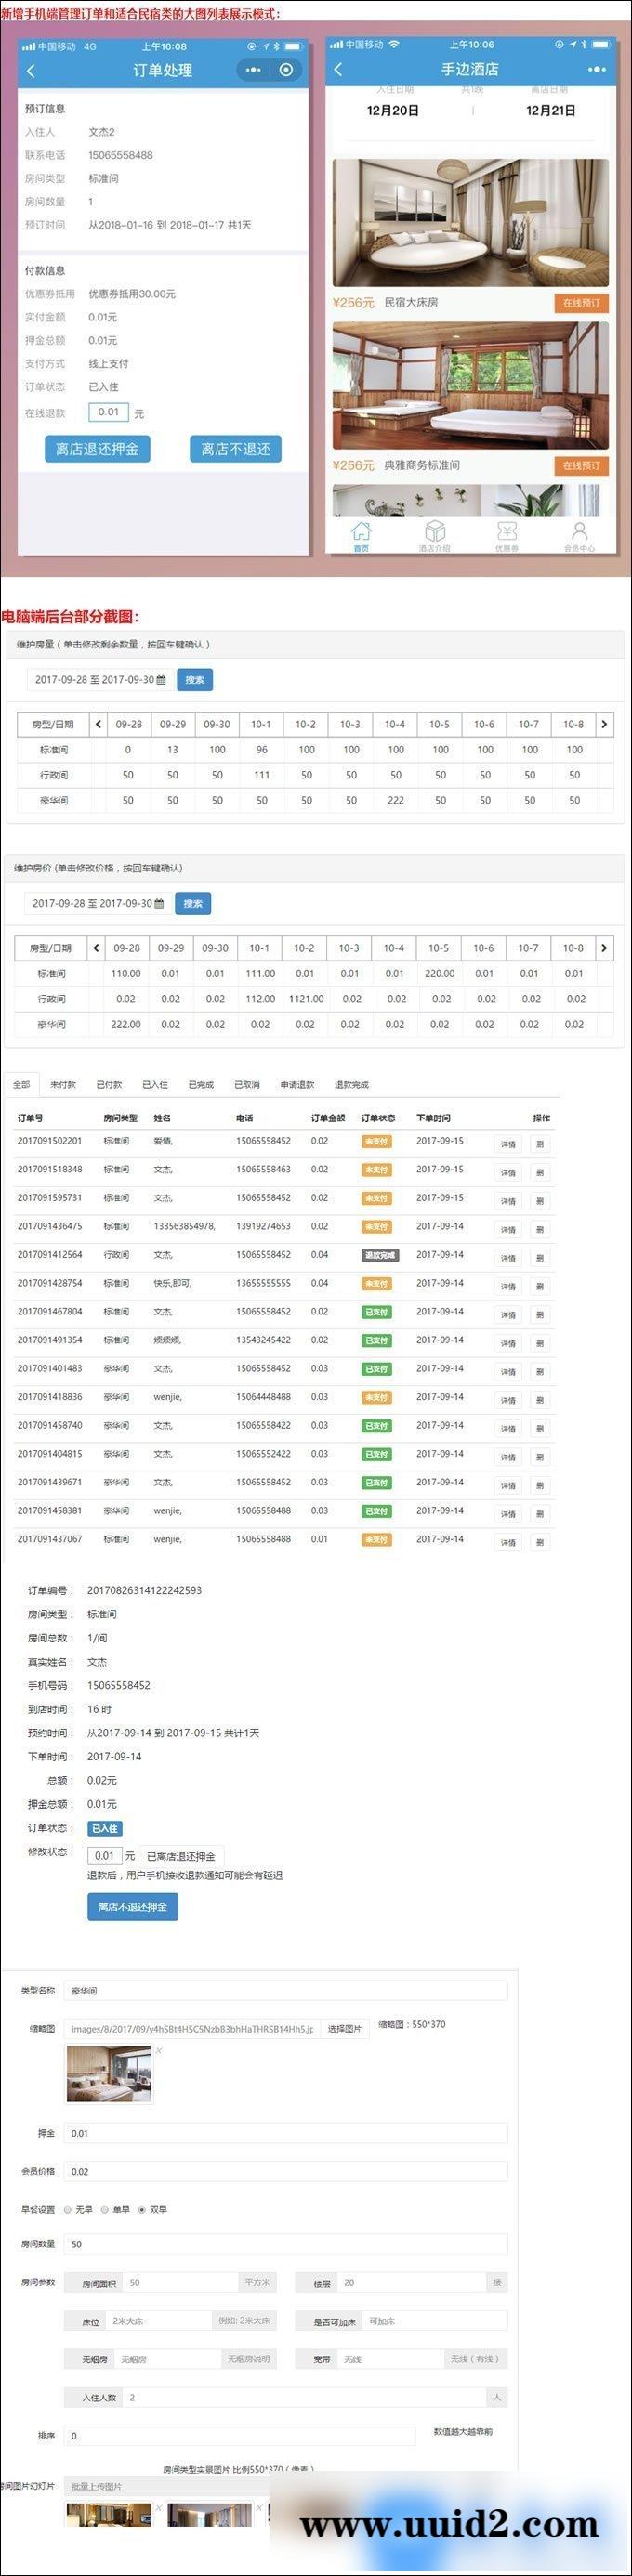Tap the back arrow on 手边酒店 screen
This screenshot has height=2576, width=632.
(x=338, y=69)
